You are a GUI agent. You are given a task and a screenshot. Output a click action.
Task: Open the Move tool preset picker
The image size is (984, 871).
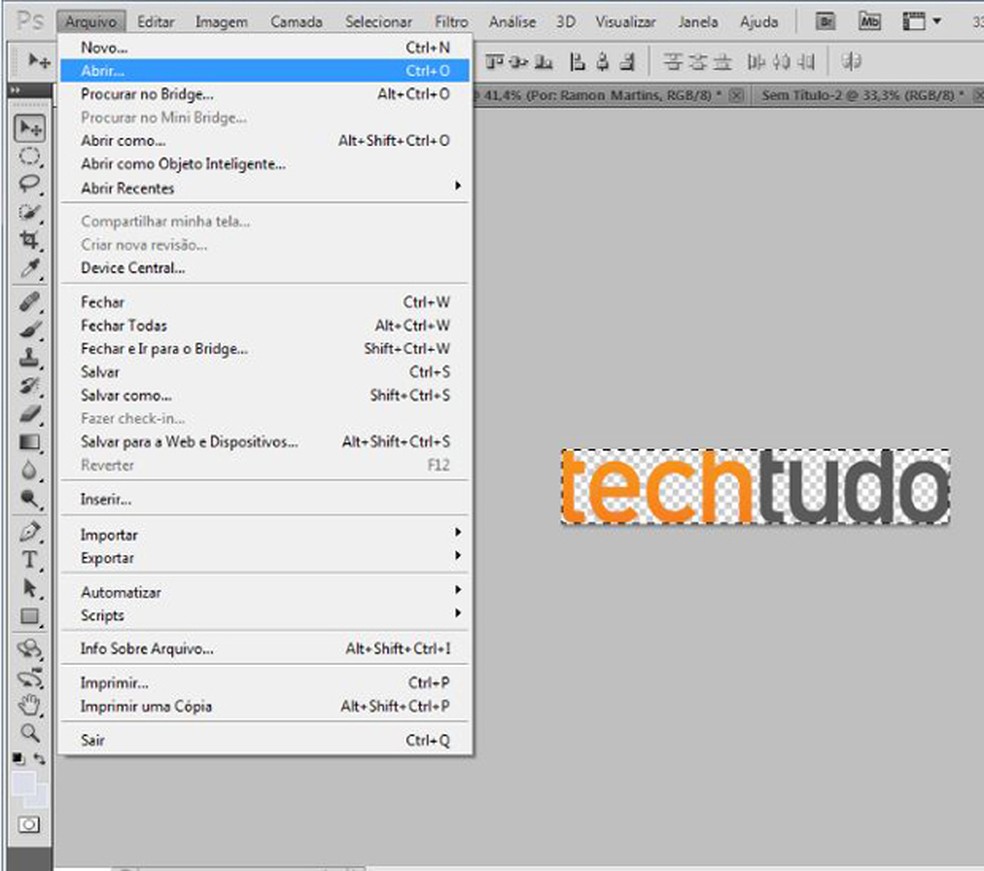[39, 61]
